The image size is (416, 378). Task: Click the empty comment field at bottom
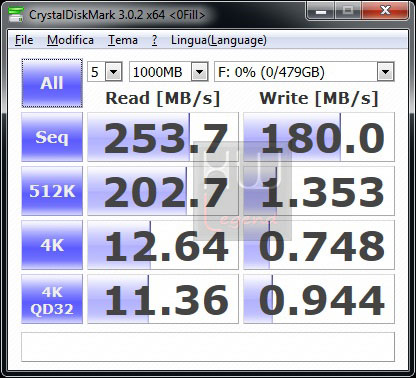[x=208, y=347]
